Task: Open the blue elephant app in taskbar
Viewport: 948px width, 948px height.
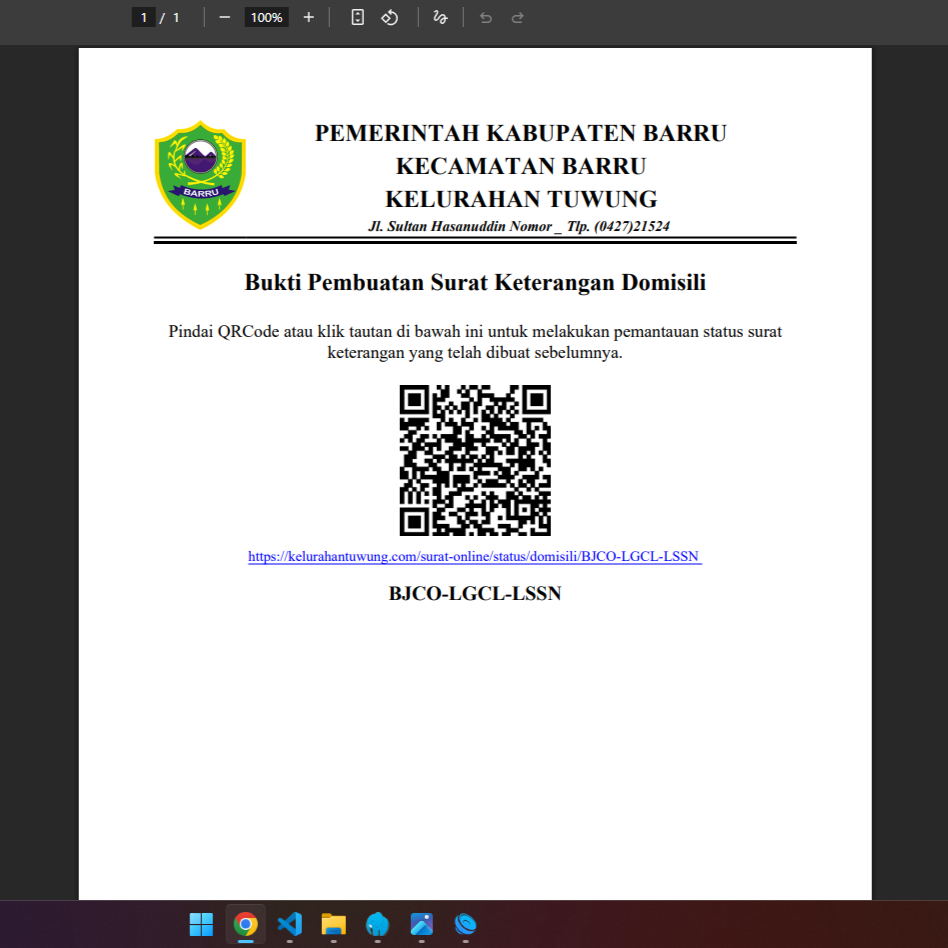Action: tap(377, 924)
